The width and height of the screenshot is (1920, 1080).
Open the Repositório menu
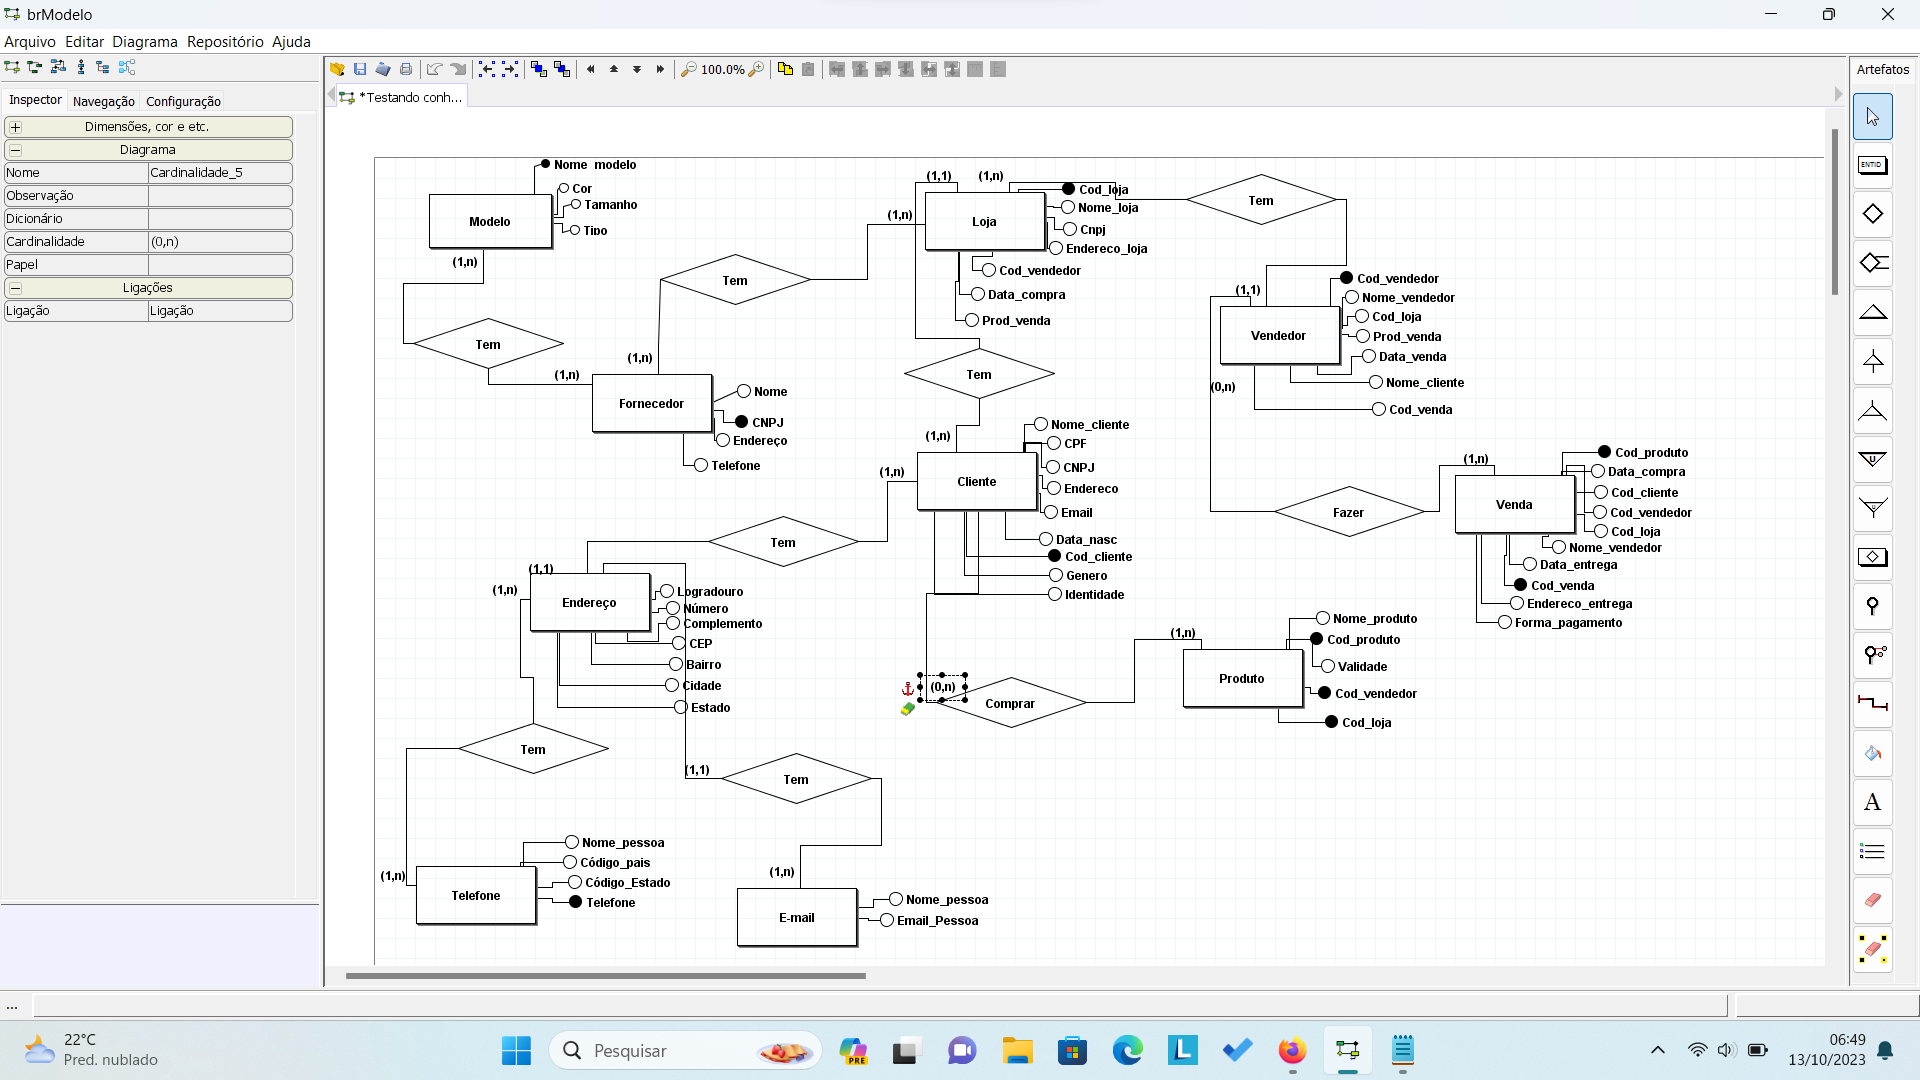point(225,42)
